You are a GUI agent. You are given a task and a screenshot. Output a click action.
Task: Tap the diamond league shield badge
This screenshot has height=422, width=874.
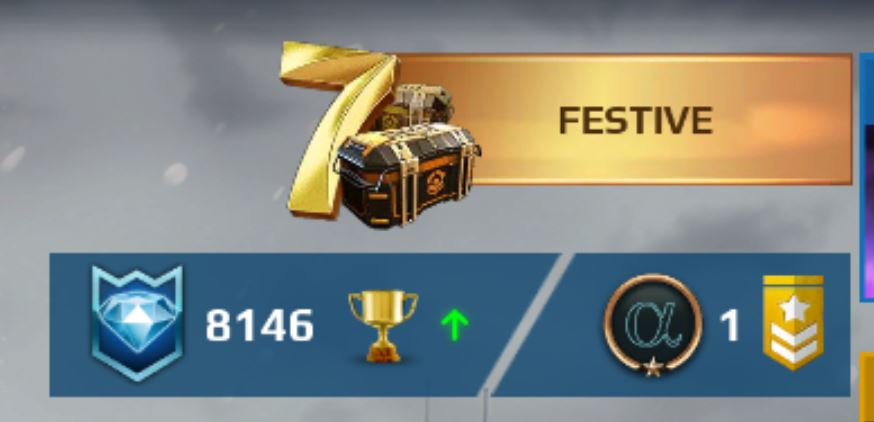[137, 323]
